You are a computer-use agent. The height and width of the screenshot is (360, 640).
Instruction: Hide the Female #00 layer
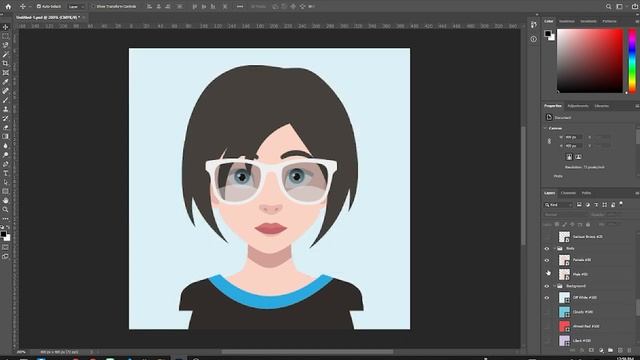(x=547, y=260)
